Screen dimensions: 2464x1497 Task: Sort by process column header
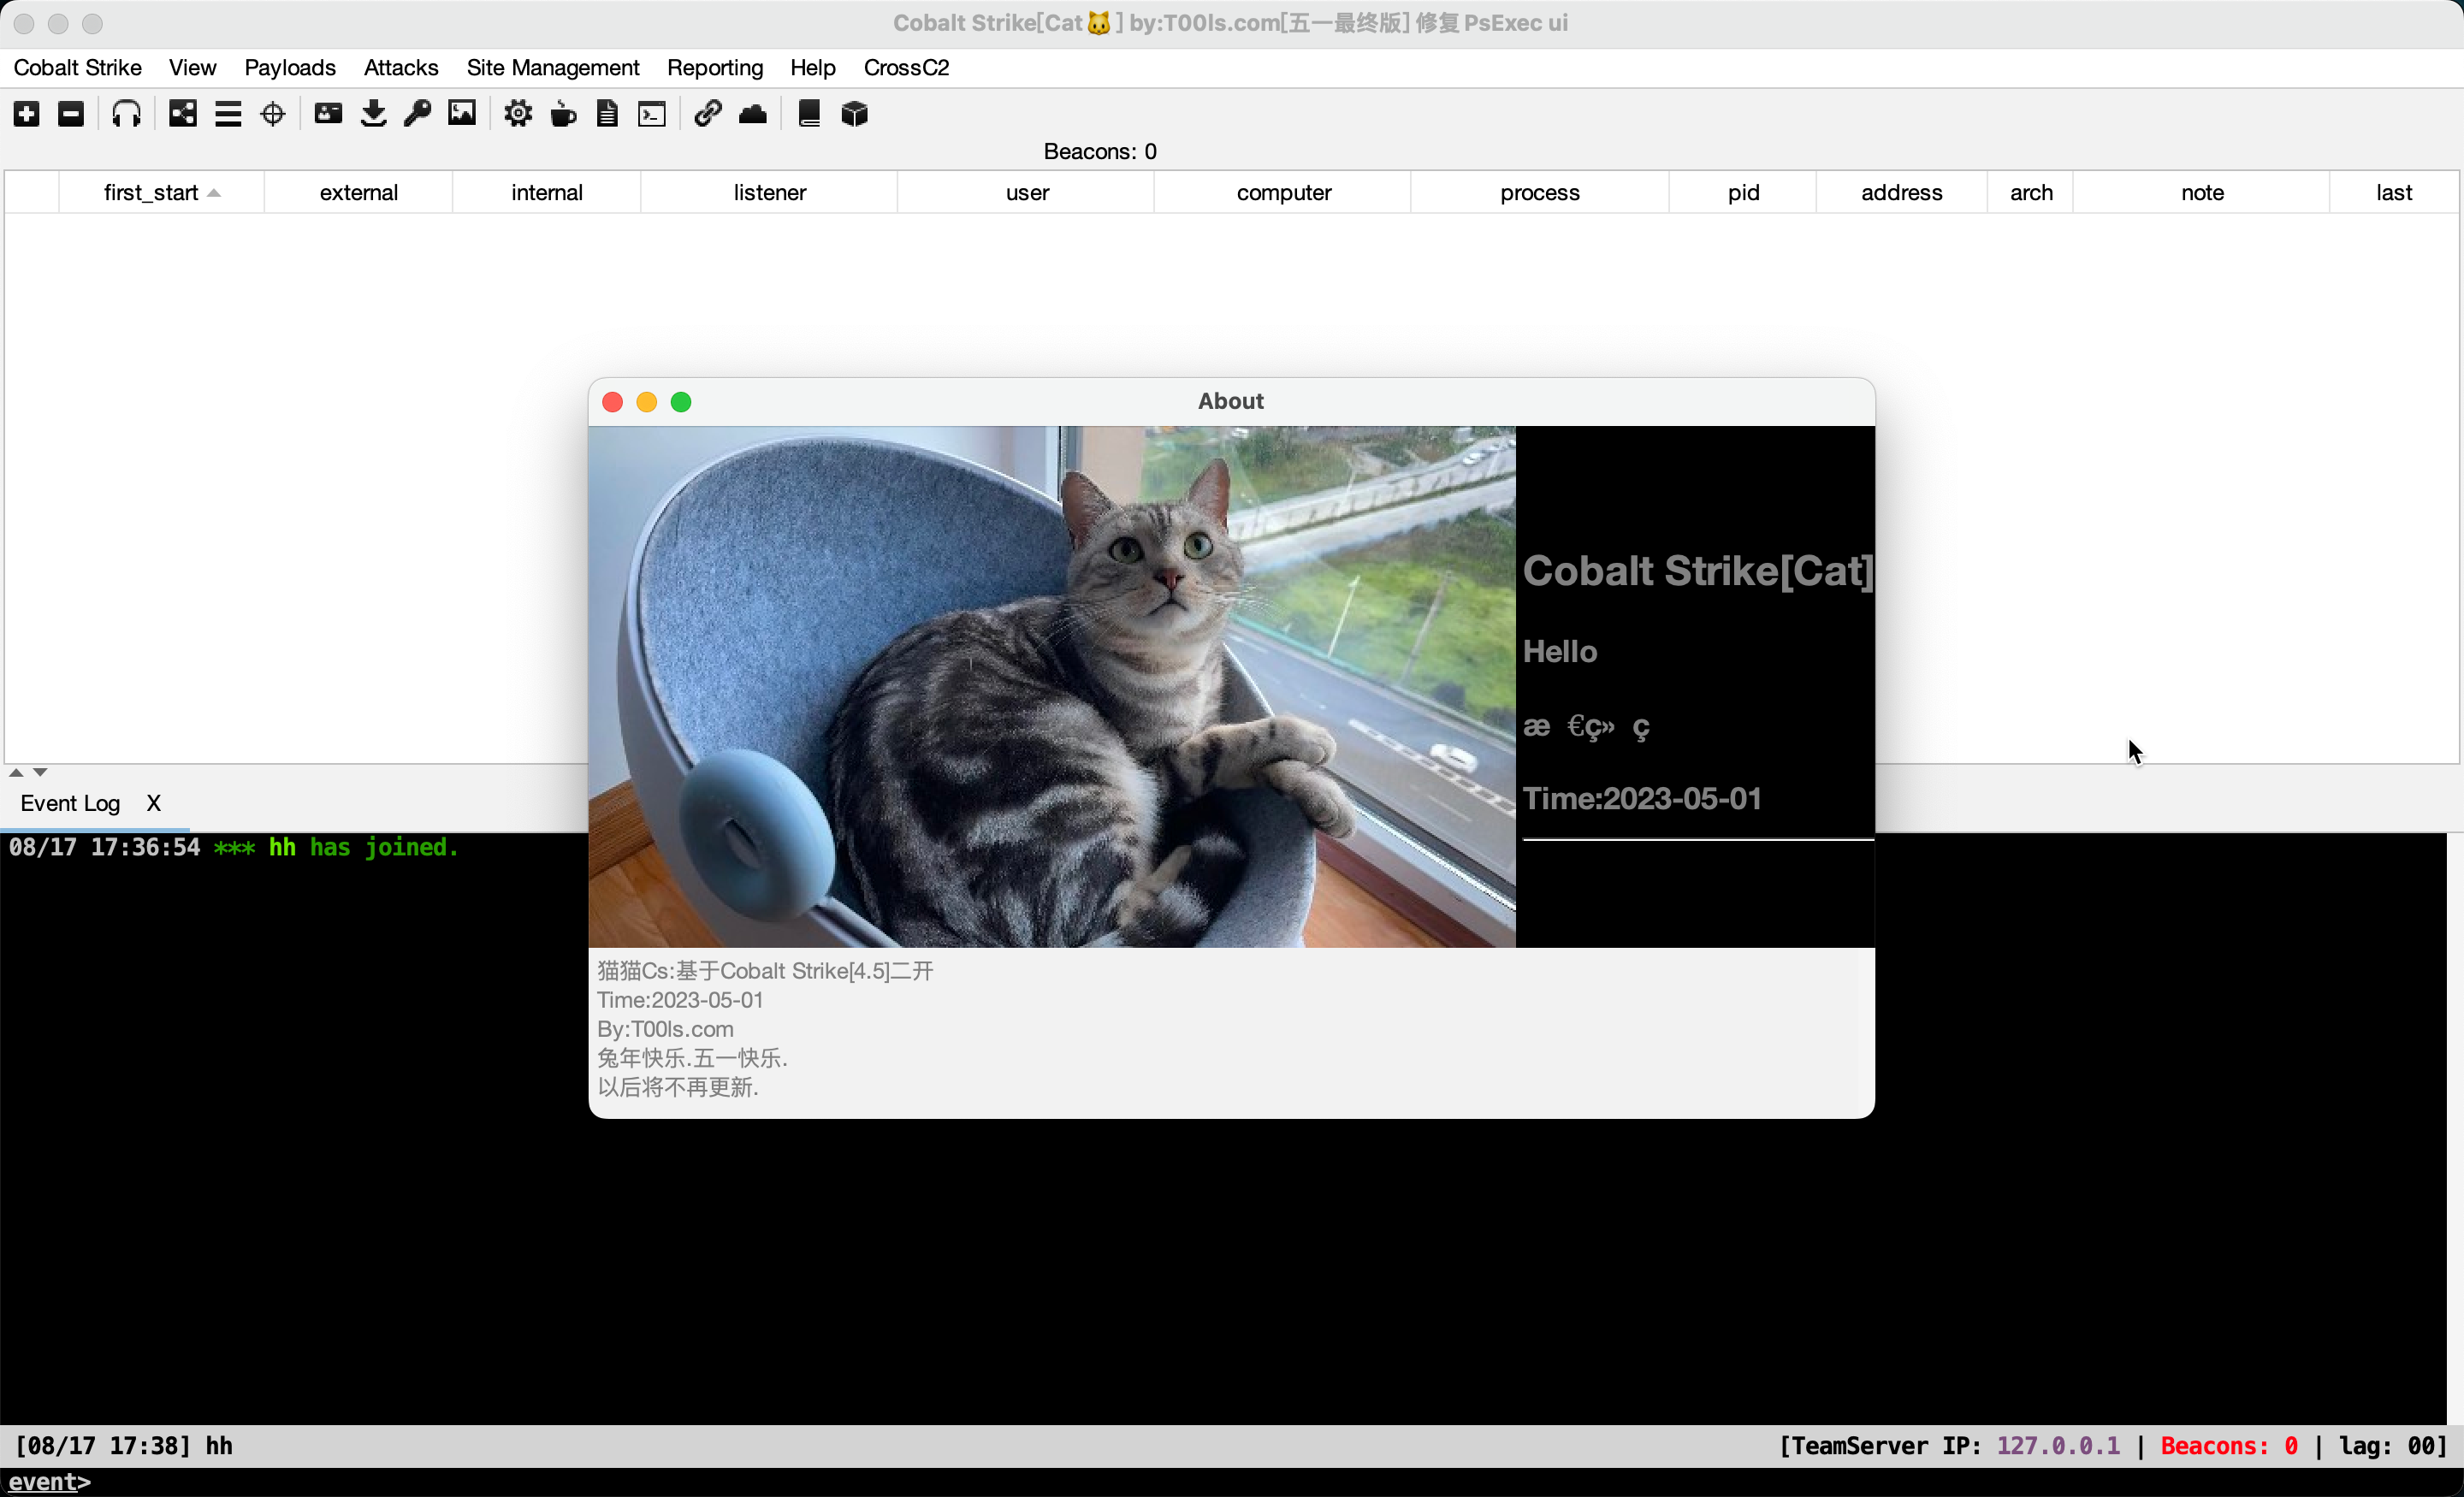pos(1540,192)
